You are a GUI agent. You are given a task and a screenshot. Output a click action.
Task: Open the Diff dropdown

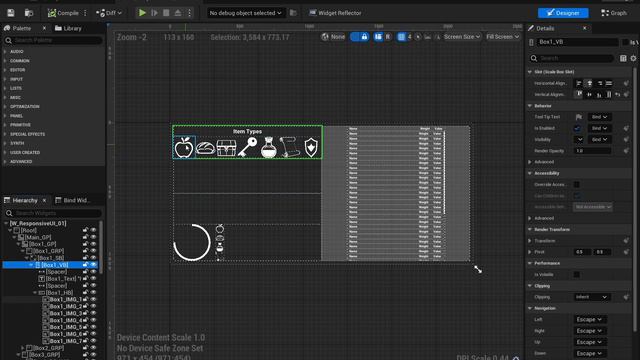pyautogui.click(x=109, y=13)
